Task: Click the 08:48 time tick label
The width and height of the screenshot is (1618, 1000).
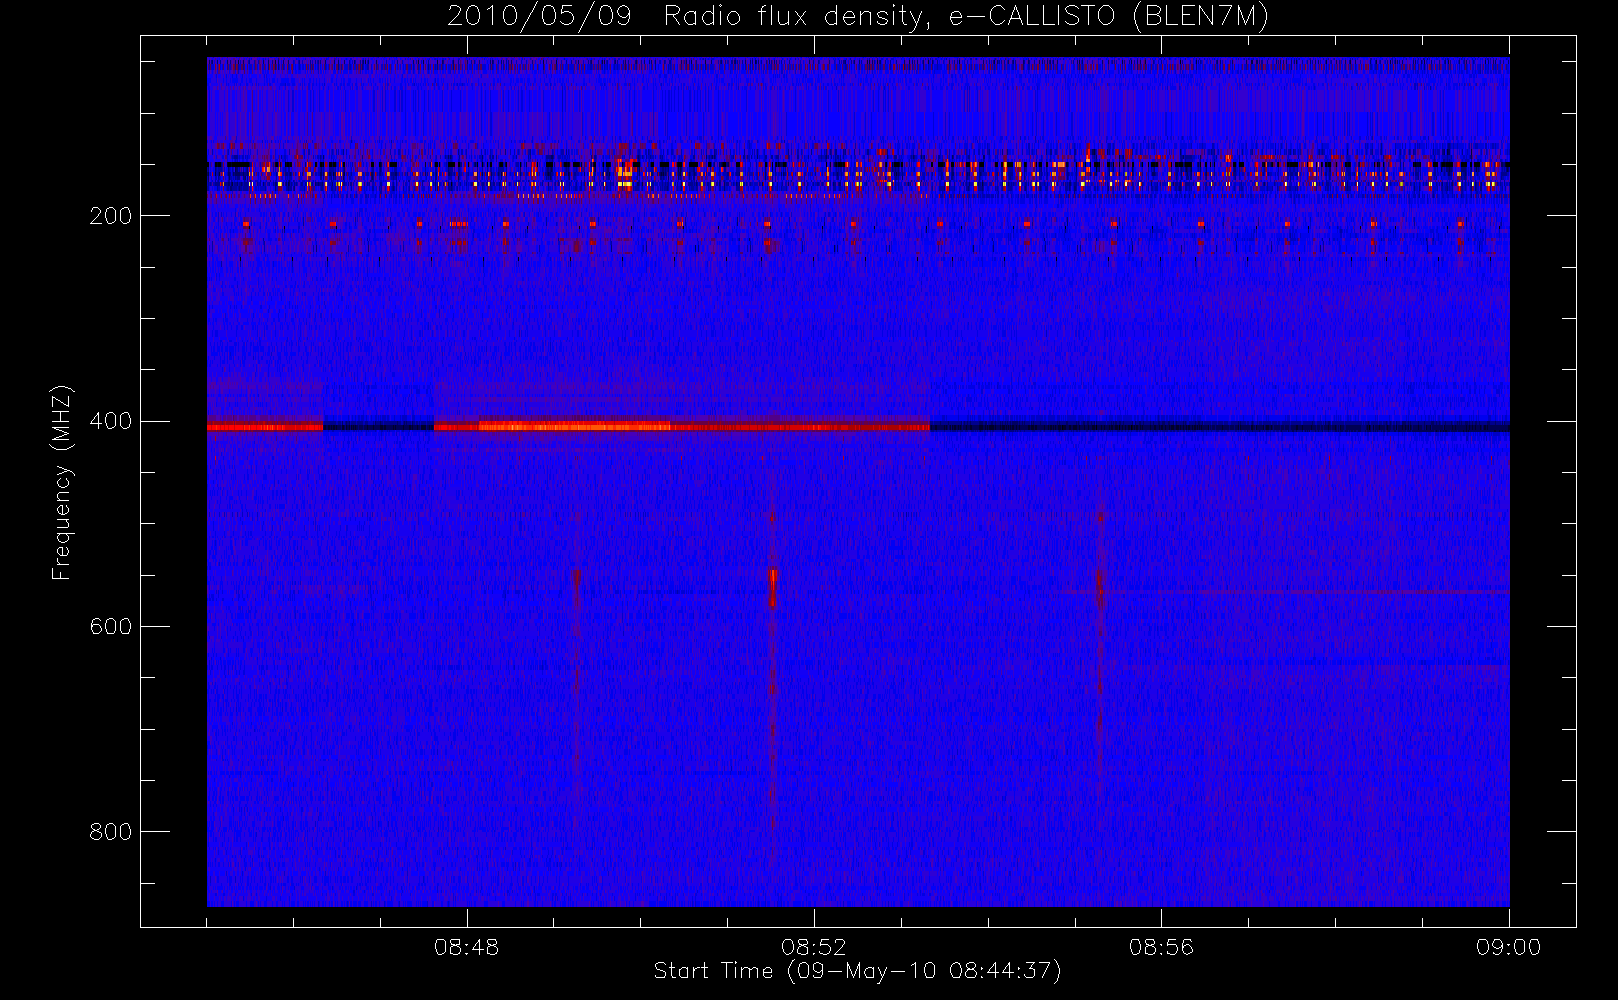Action: (466, 947)
